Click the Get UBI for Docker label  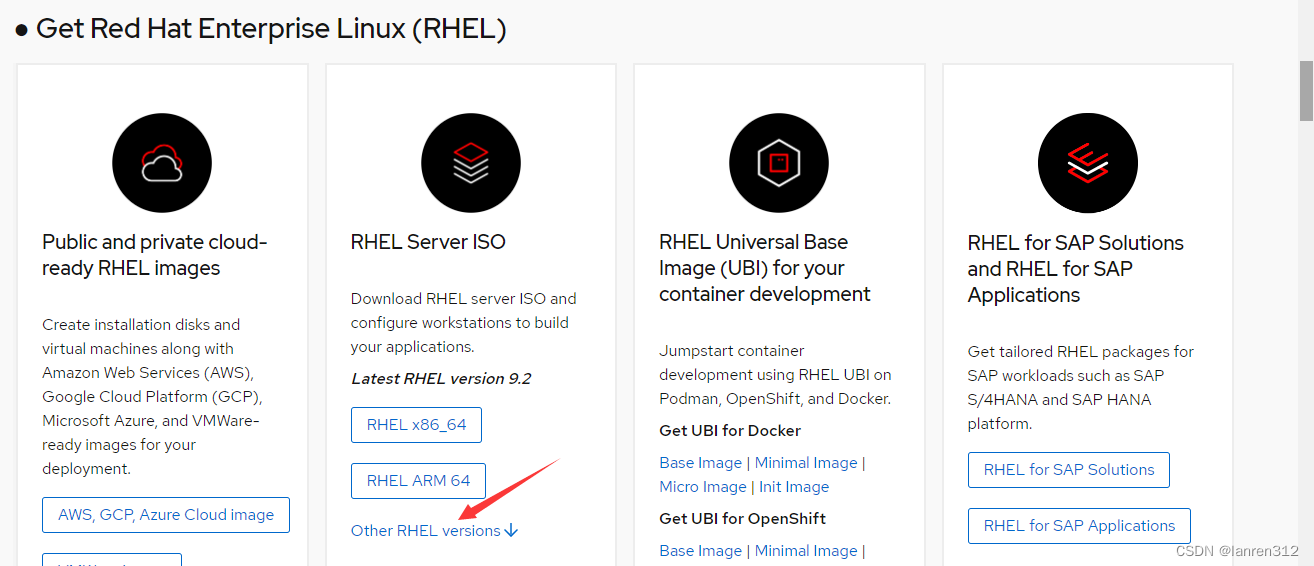click(730, 431)
